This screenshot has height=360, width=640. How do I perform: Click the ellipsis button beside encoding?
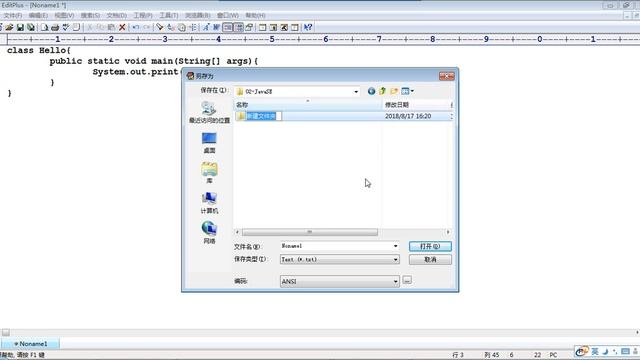pos(407,280)
